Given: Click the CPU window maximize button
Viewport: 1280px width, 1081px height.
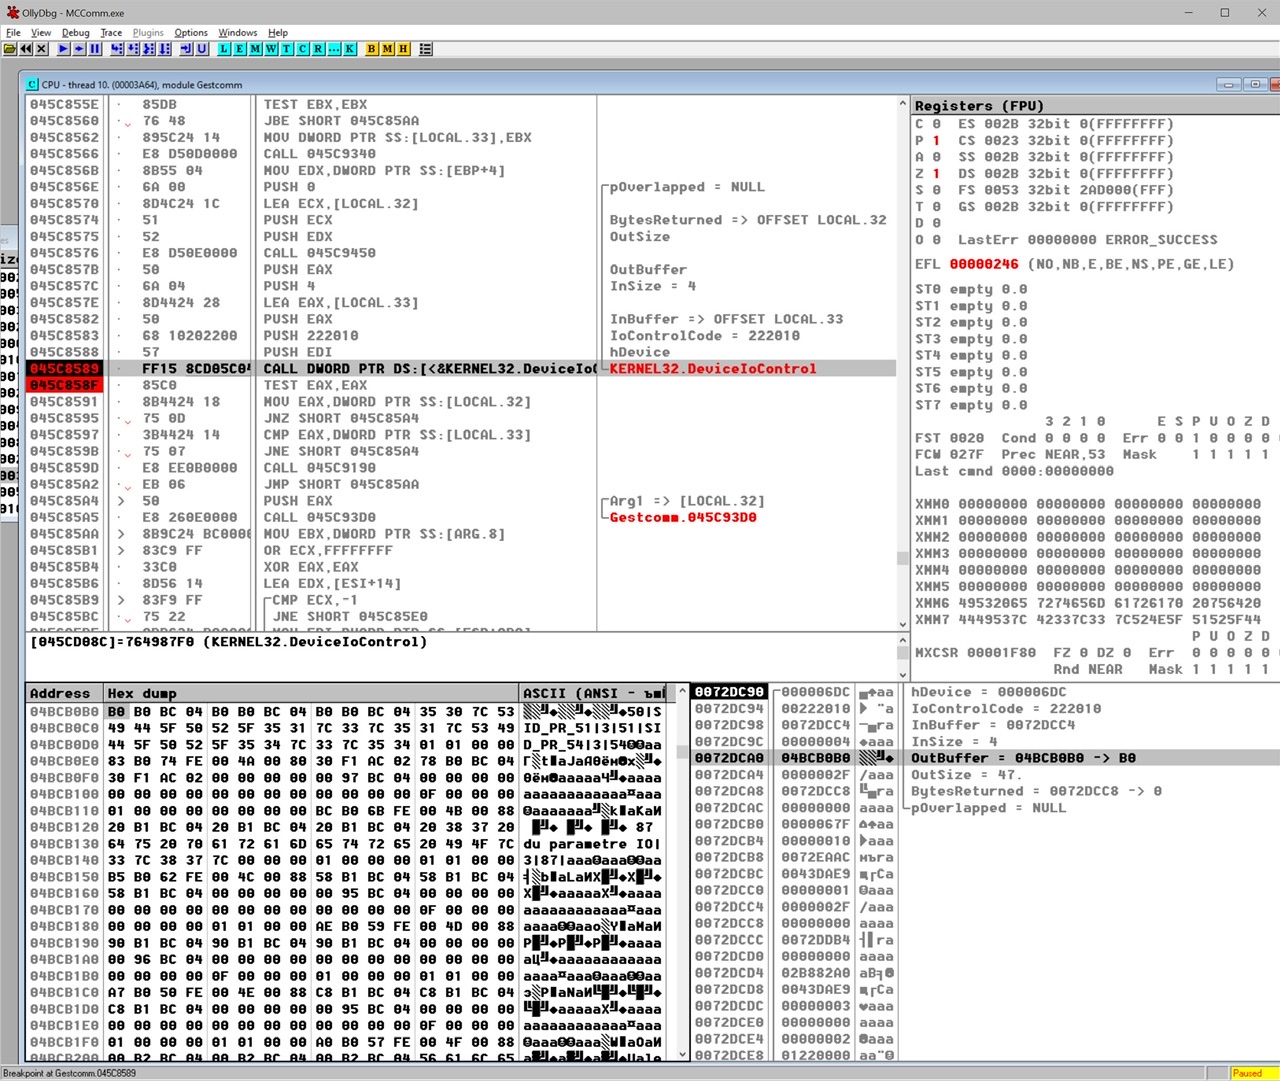Looking at the screenshot, I should click(1255, 84).
